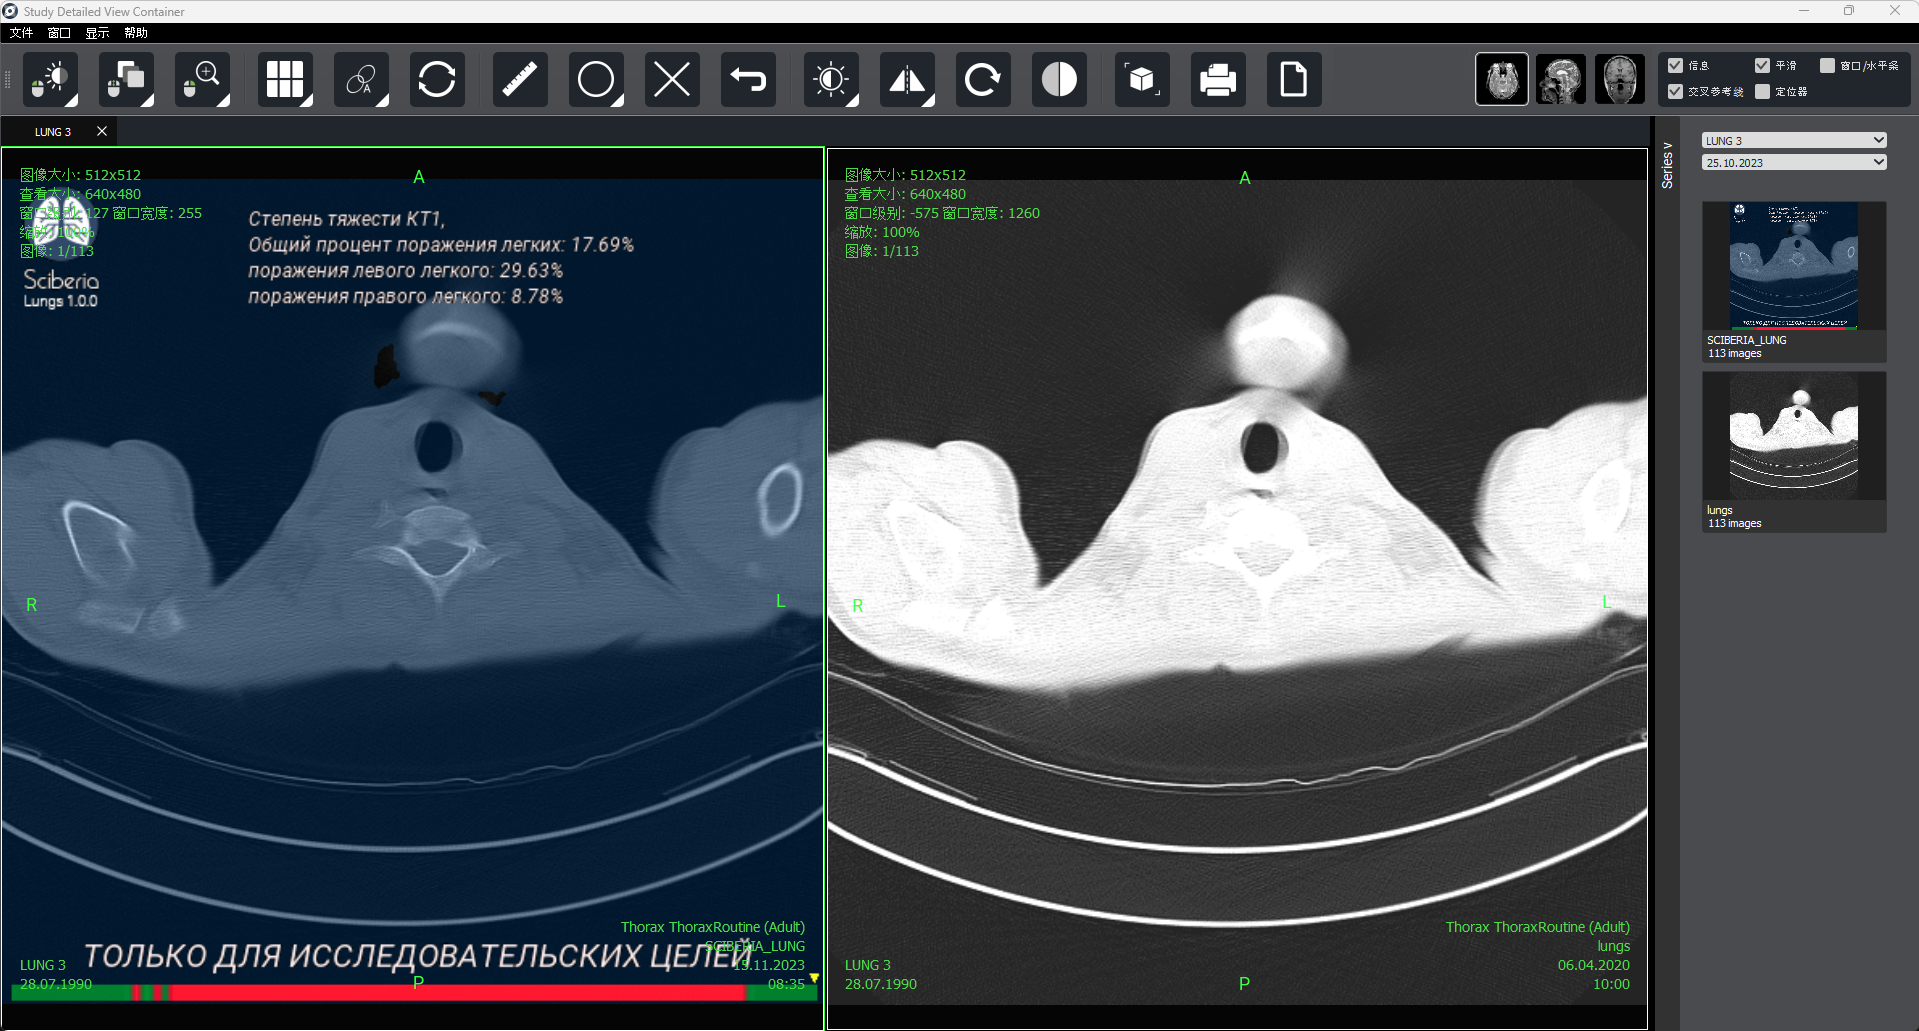Screen dimensions: 1919x1031
Task: Open the 窗口 menu
Action: tap(59, 33)
